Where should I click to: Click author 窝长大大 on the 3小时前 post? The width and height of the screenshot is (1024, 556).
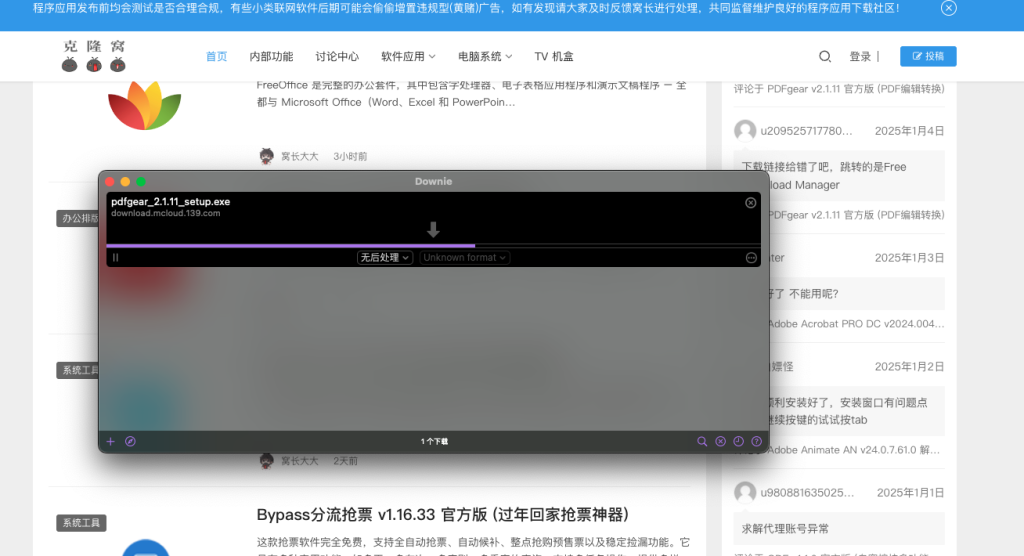[299, 157]
